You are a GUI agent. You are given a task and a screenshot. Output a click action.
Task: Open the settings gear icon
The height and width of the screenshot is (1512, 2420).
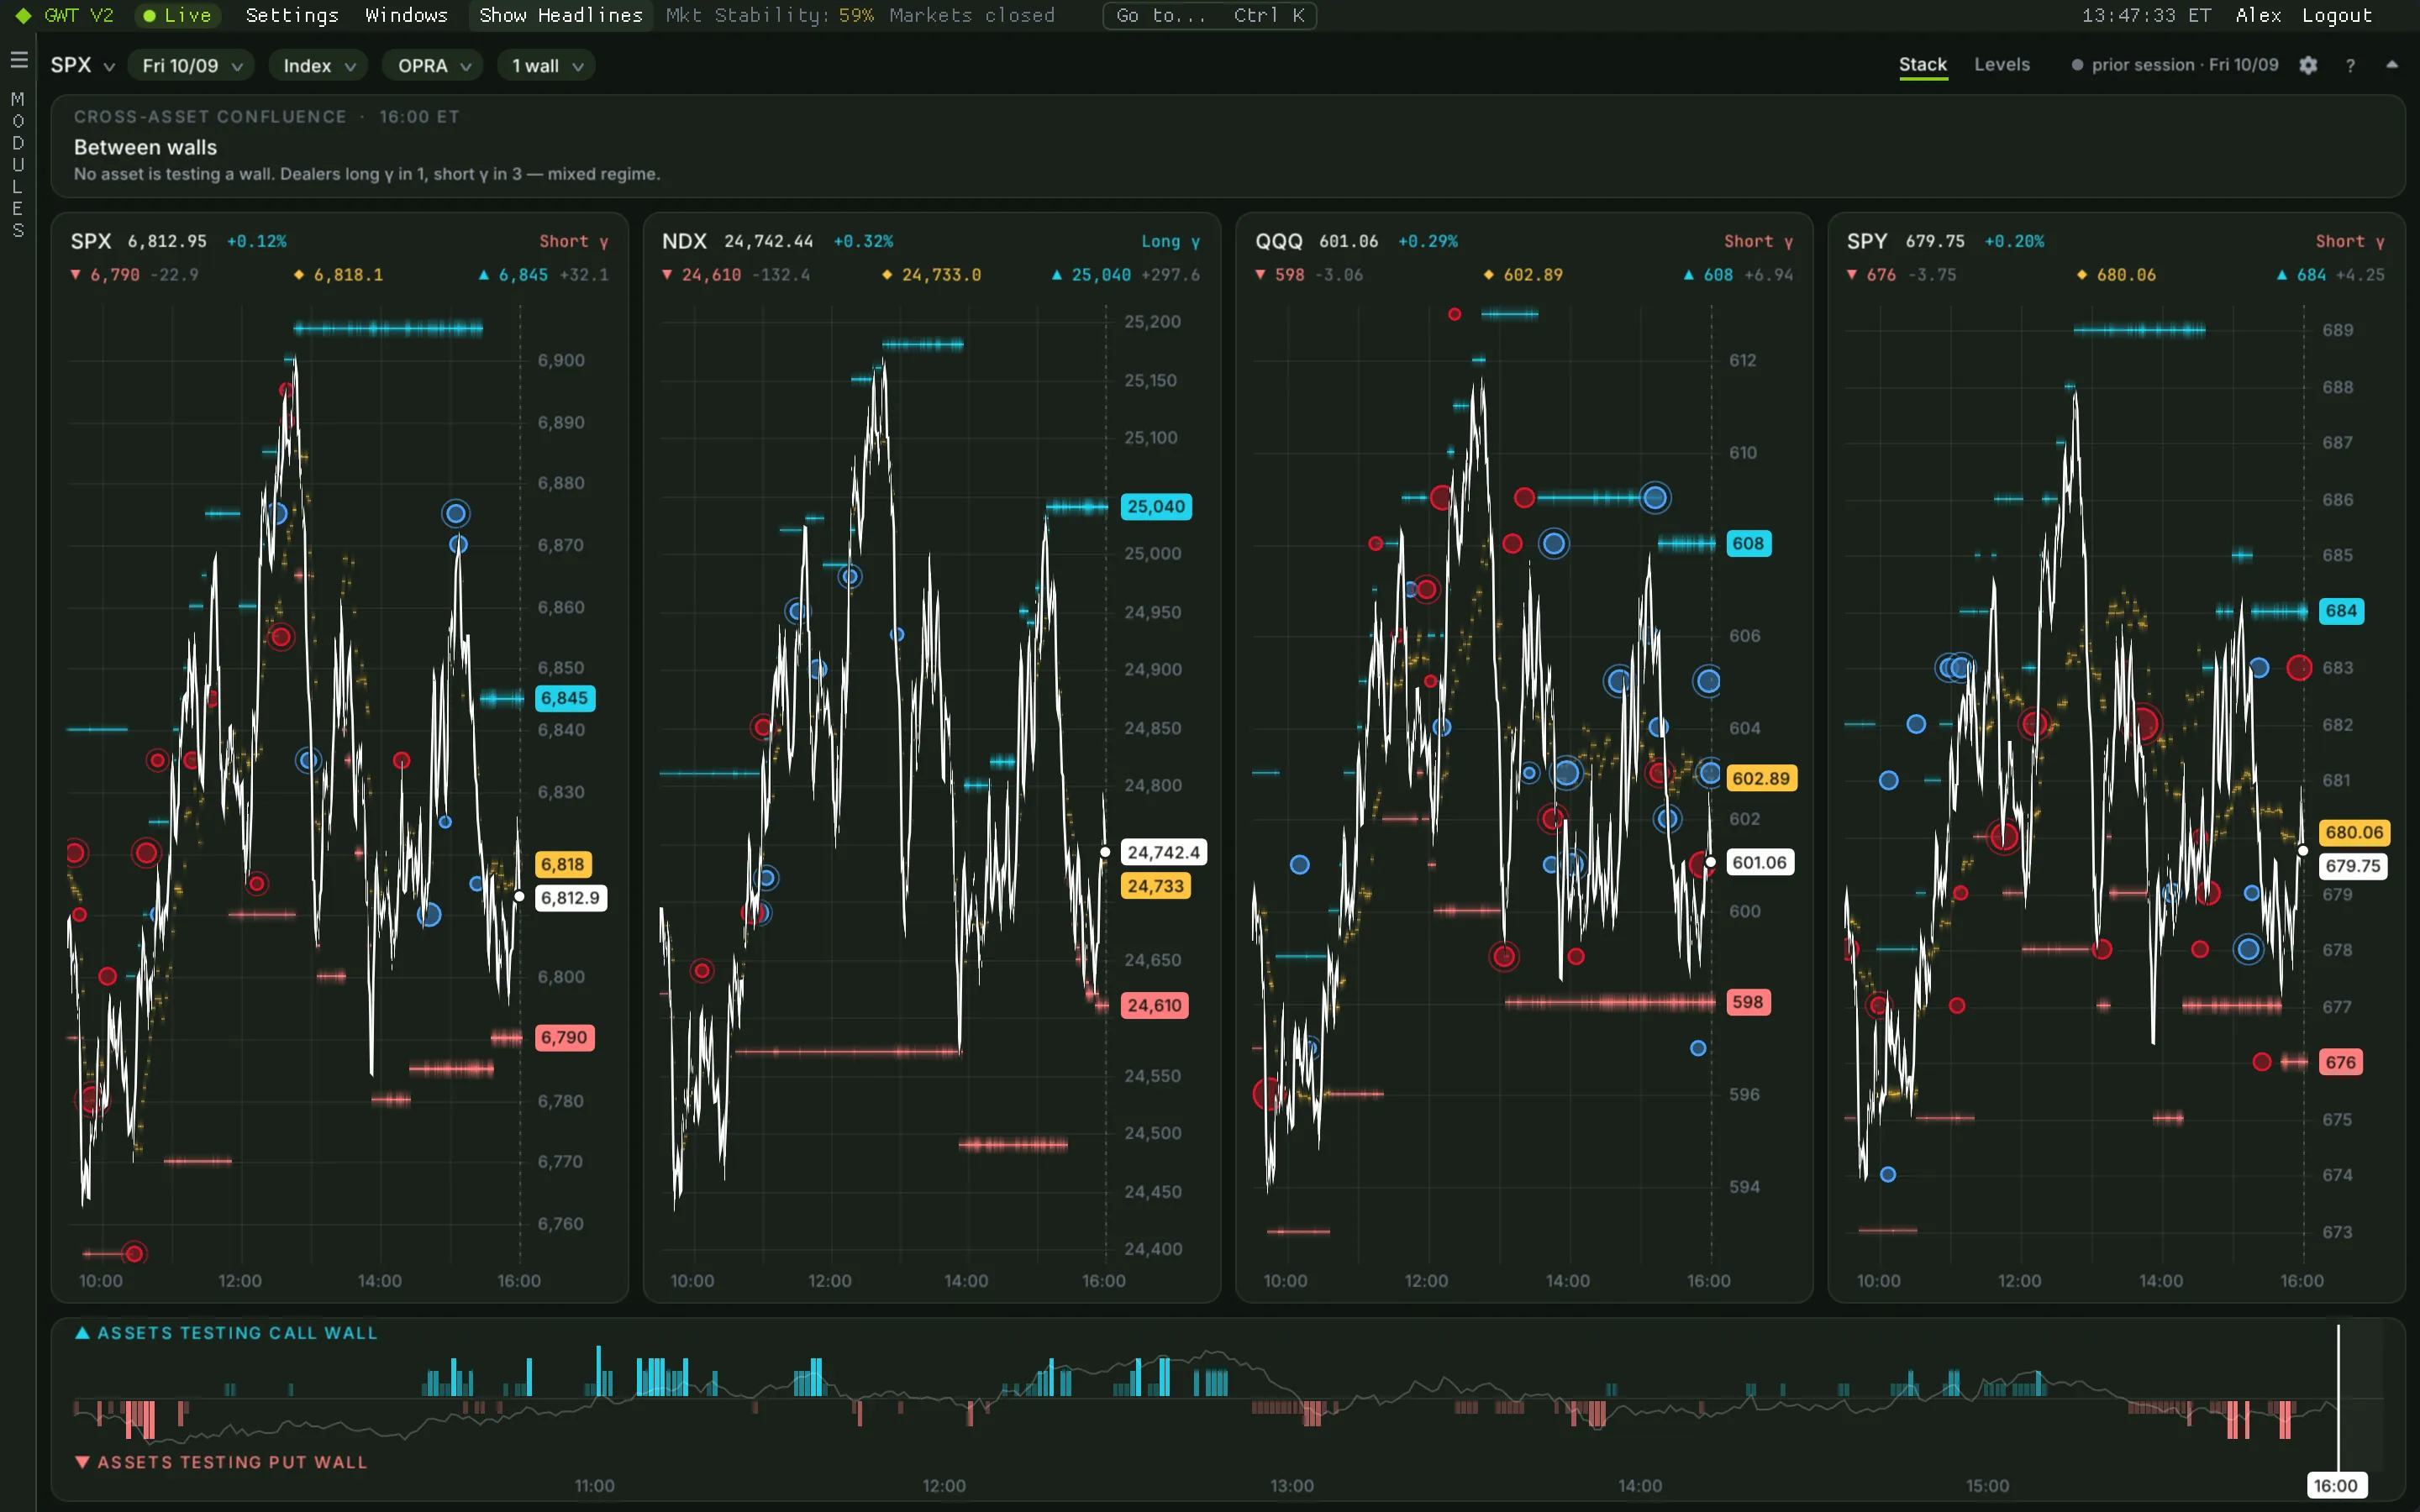click(2308, 65)
